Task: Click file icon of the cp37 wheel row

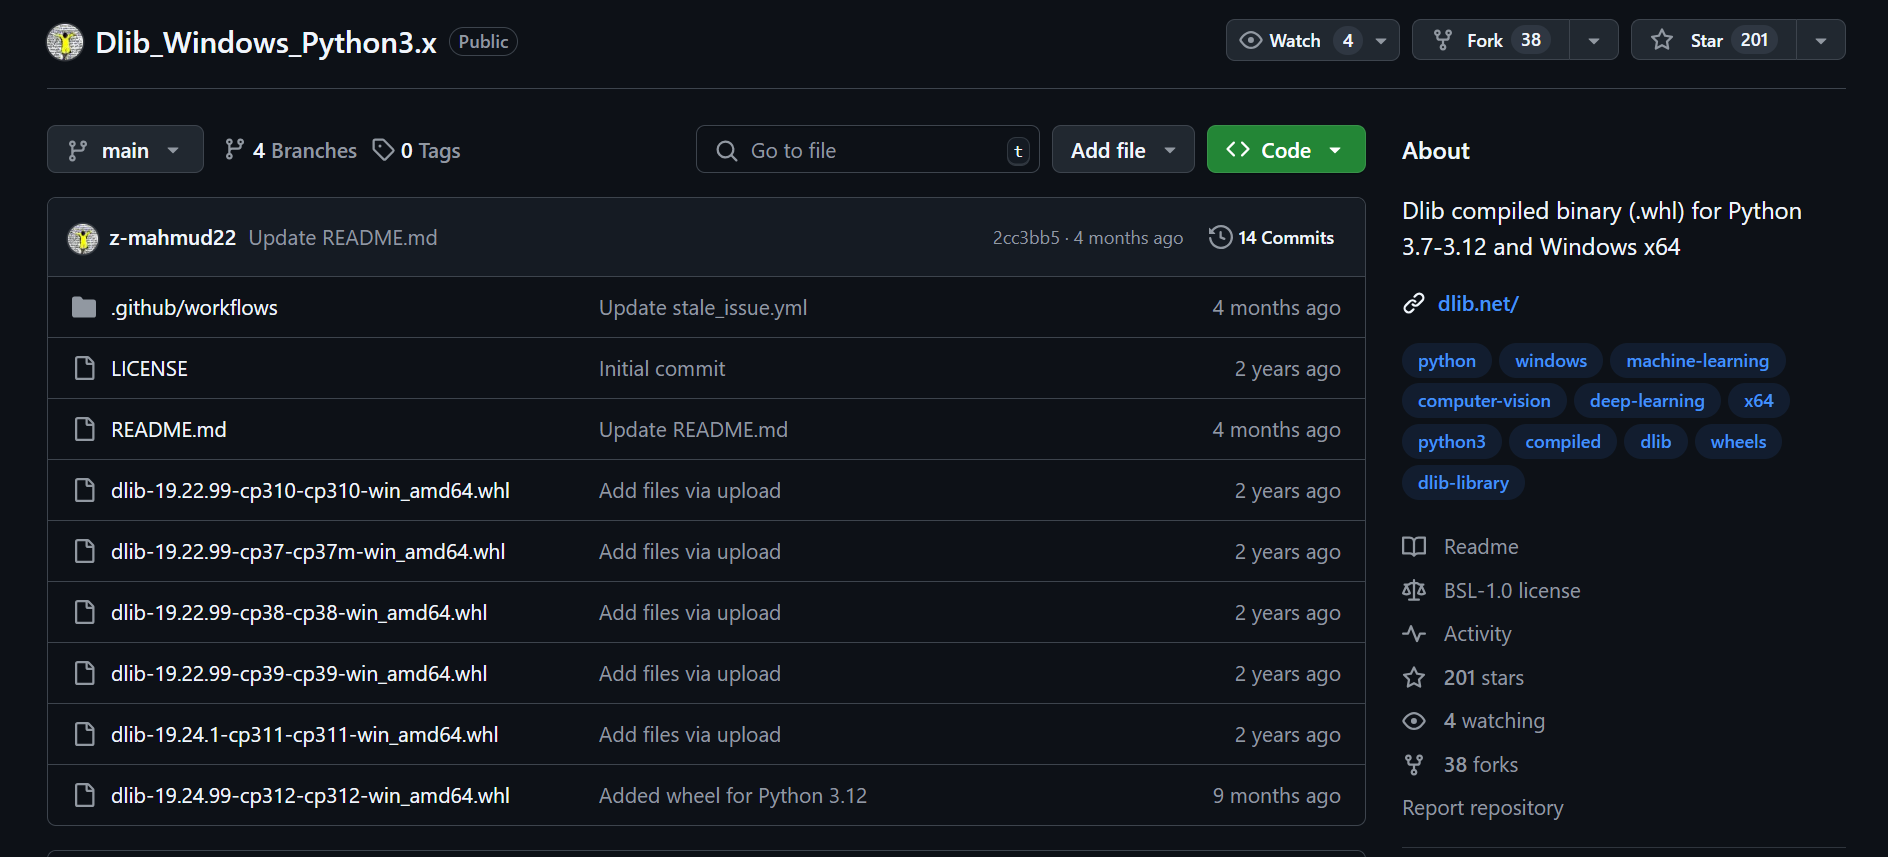Action: pos(85,551)
